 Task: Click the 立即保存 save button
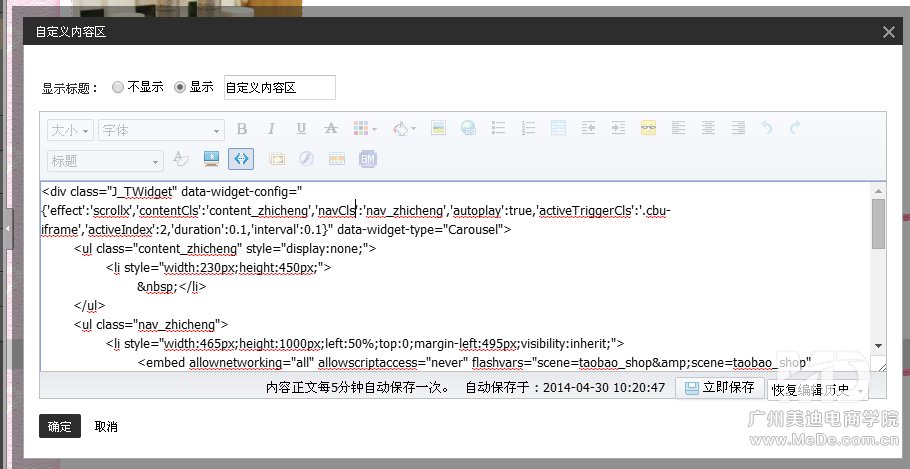pyautogui.click(x=720, y=387)
